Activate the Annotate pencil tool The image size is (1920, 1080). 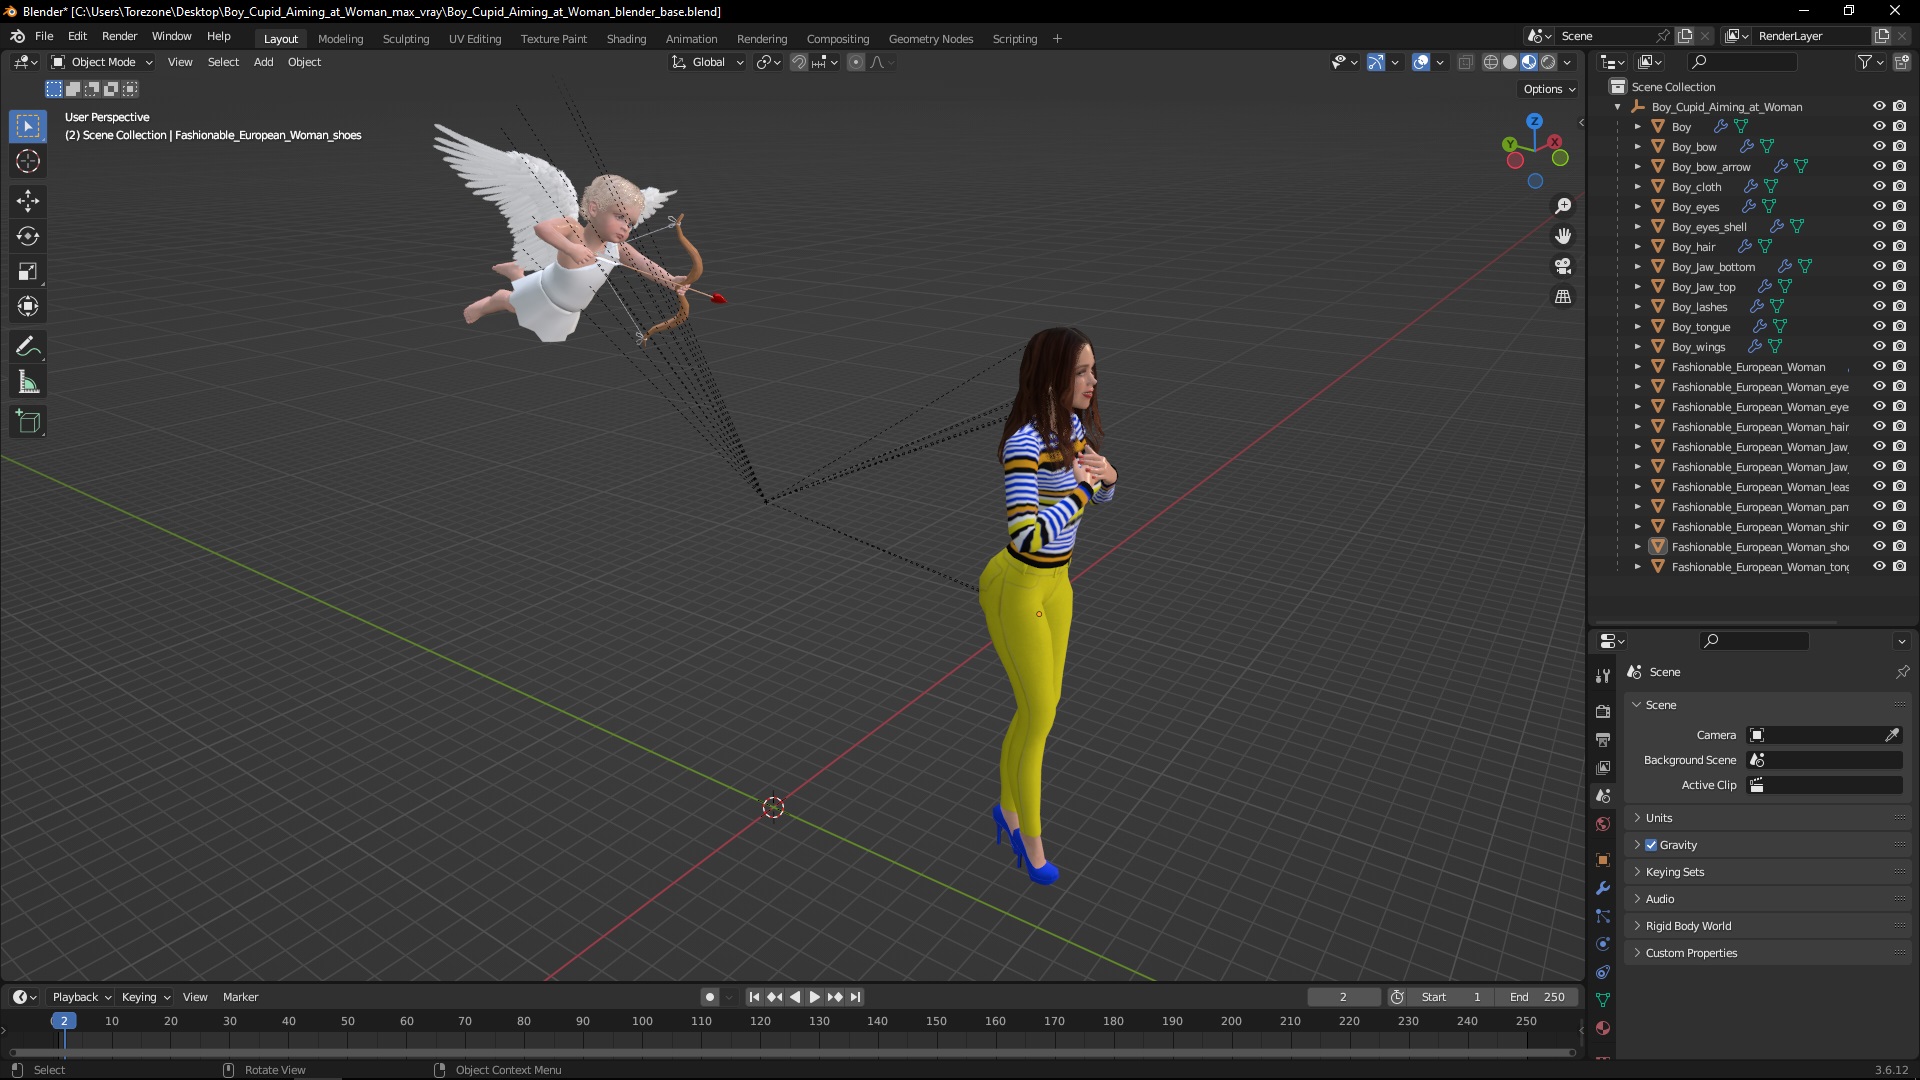pos(28,347)
